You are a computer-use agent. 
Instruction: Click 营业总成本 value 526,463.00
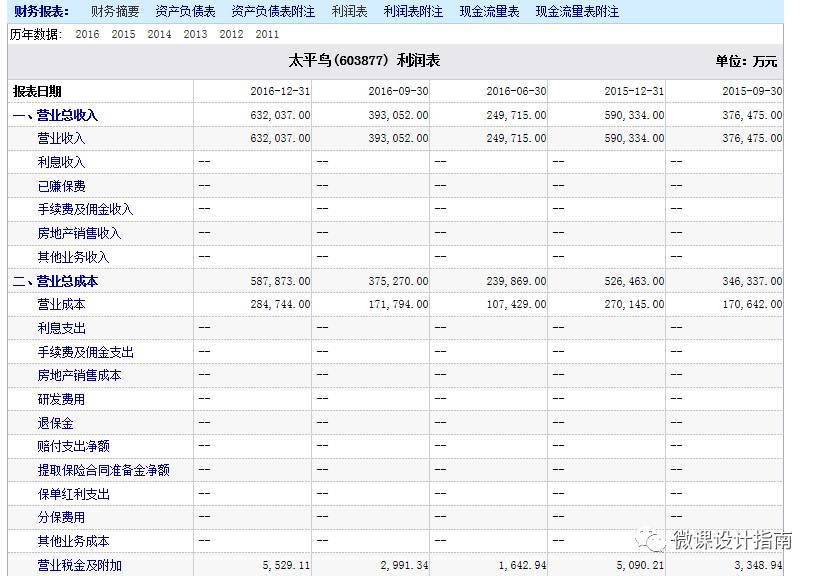pos(634,281)
